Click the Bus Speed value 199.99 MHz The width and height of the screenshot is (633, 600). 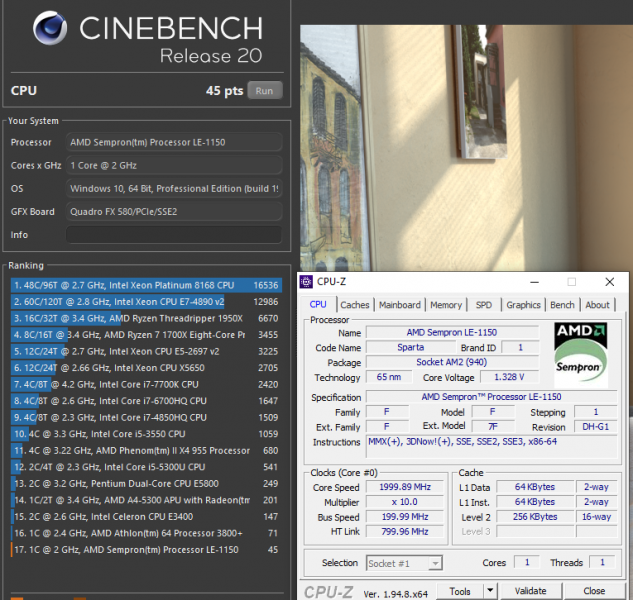click(405, 517)
